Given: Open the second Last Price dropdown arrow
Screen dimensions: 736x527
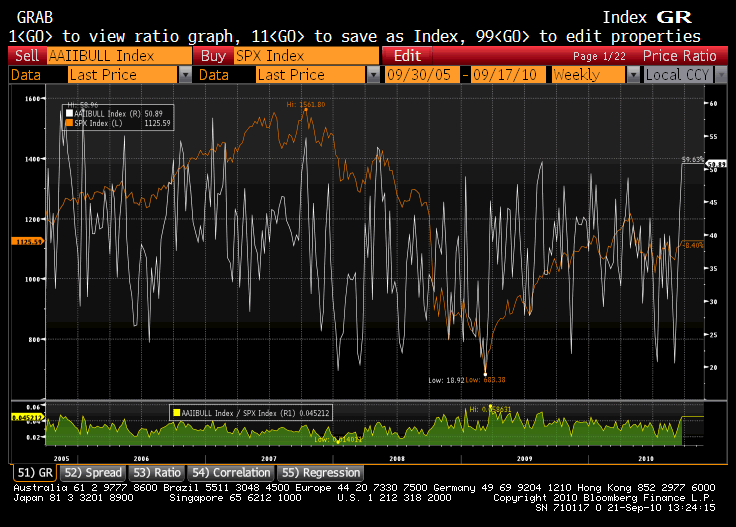Looking at the screenshot, I should (x=373, y=75).
